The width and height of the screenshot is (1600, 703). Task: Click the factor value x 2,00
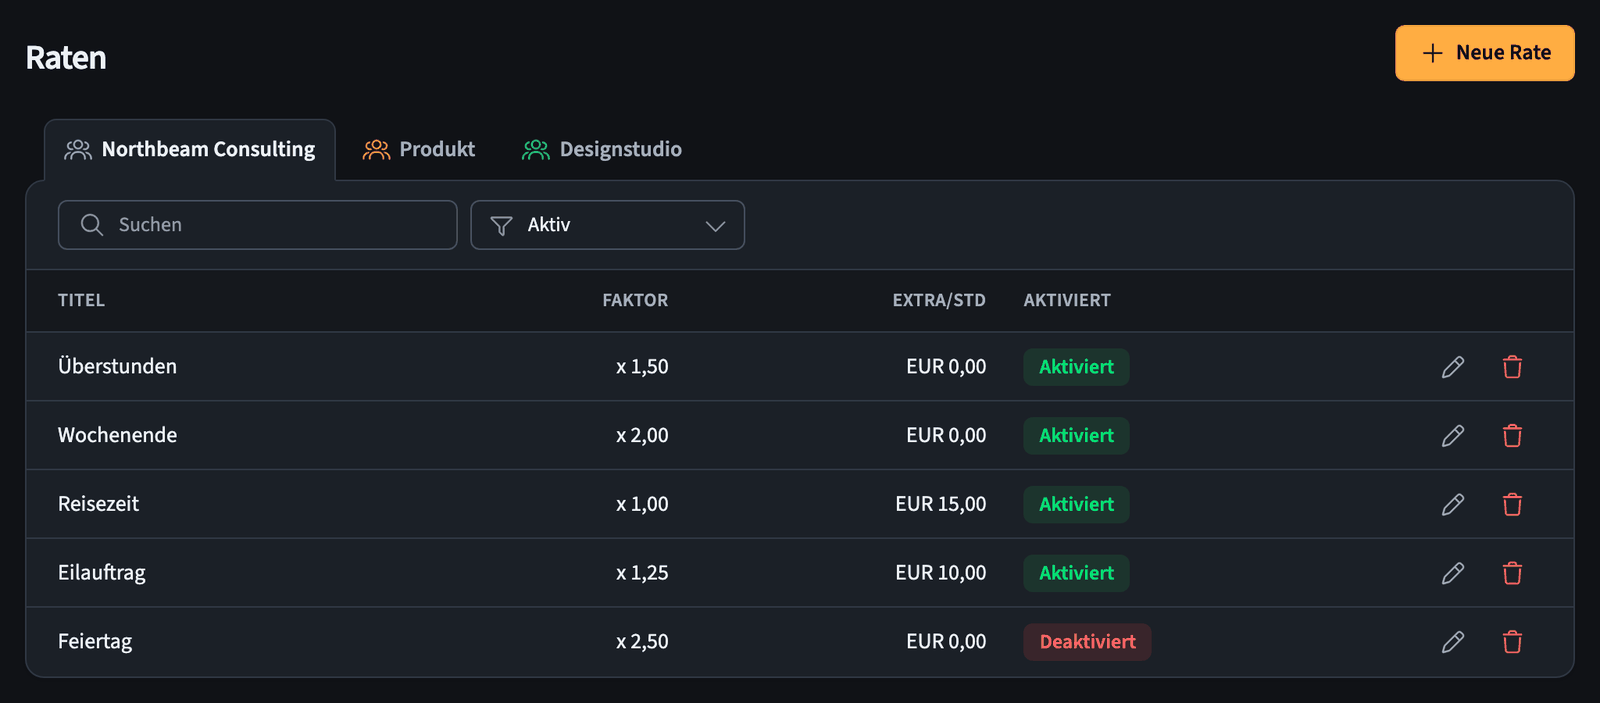[642, 436]
